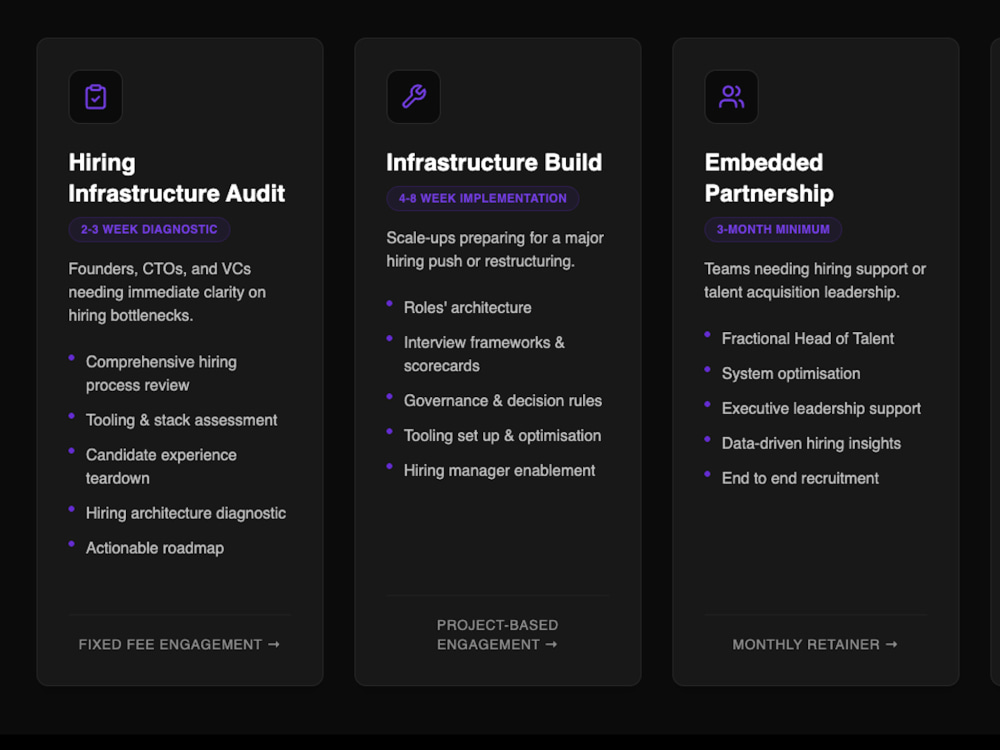The width and height of the screenshot is (1000, 750).
Task: Click the clipboard check icon
Action: [x=96, y=97]
